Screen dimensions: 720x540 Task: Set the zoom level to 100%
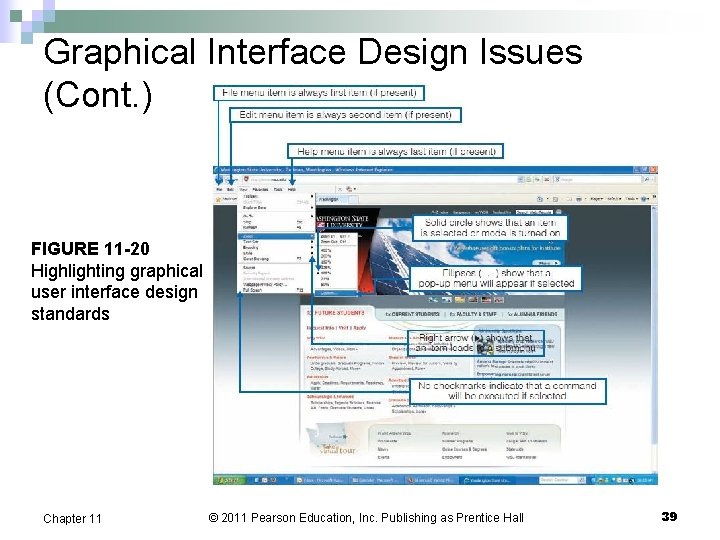[337, 273]
